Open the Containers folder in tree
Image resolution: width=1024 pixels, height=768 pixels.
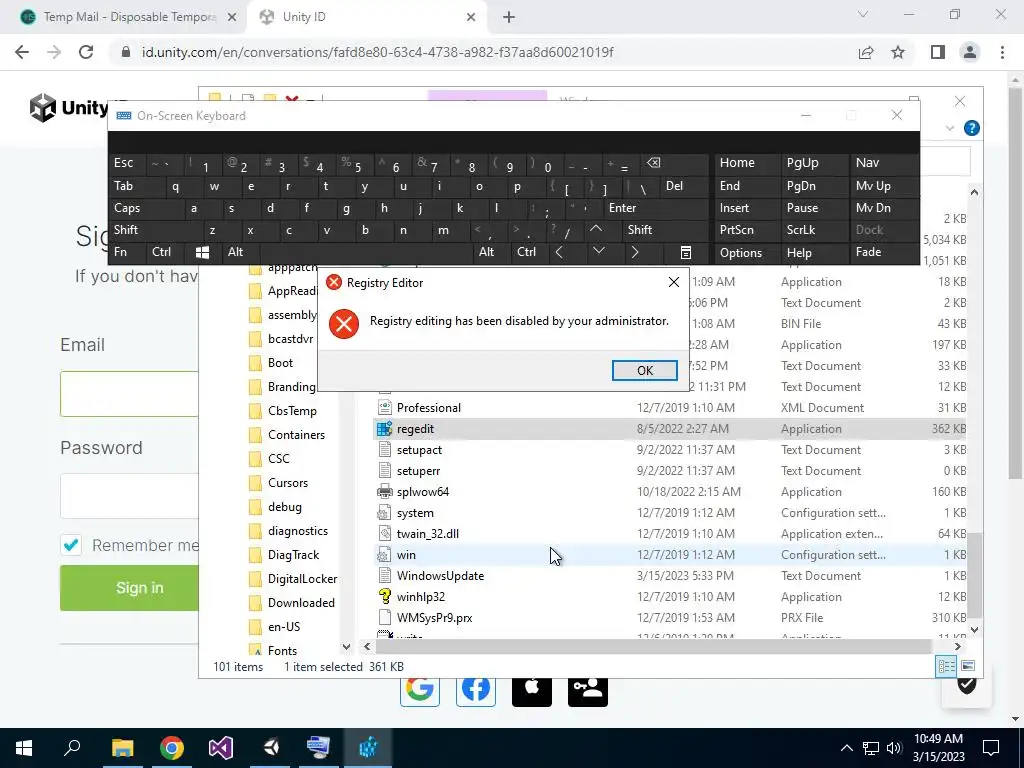[296, 435]
